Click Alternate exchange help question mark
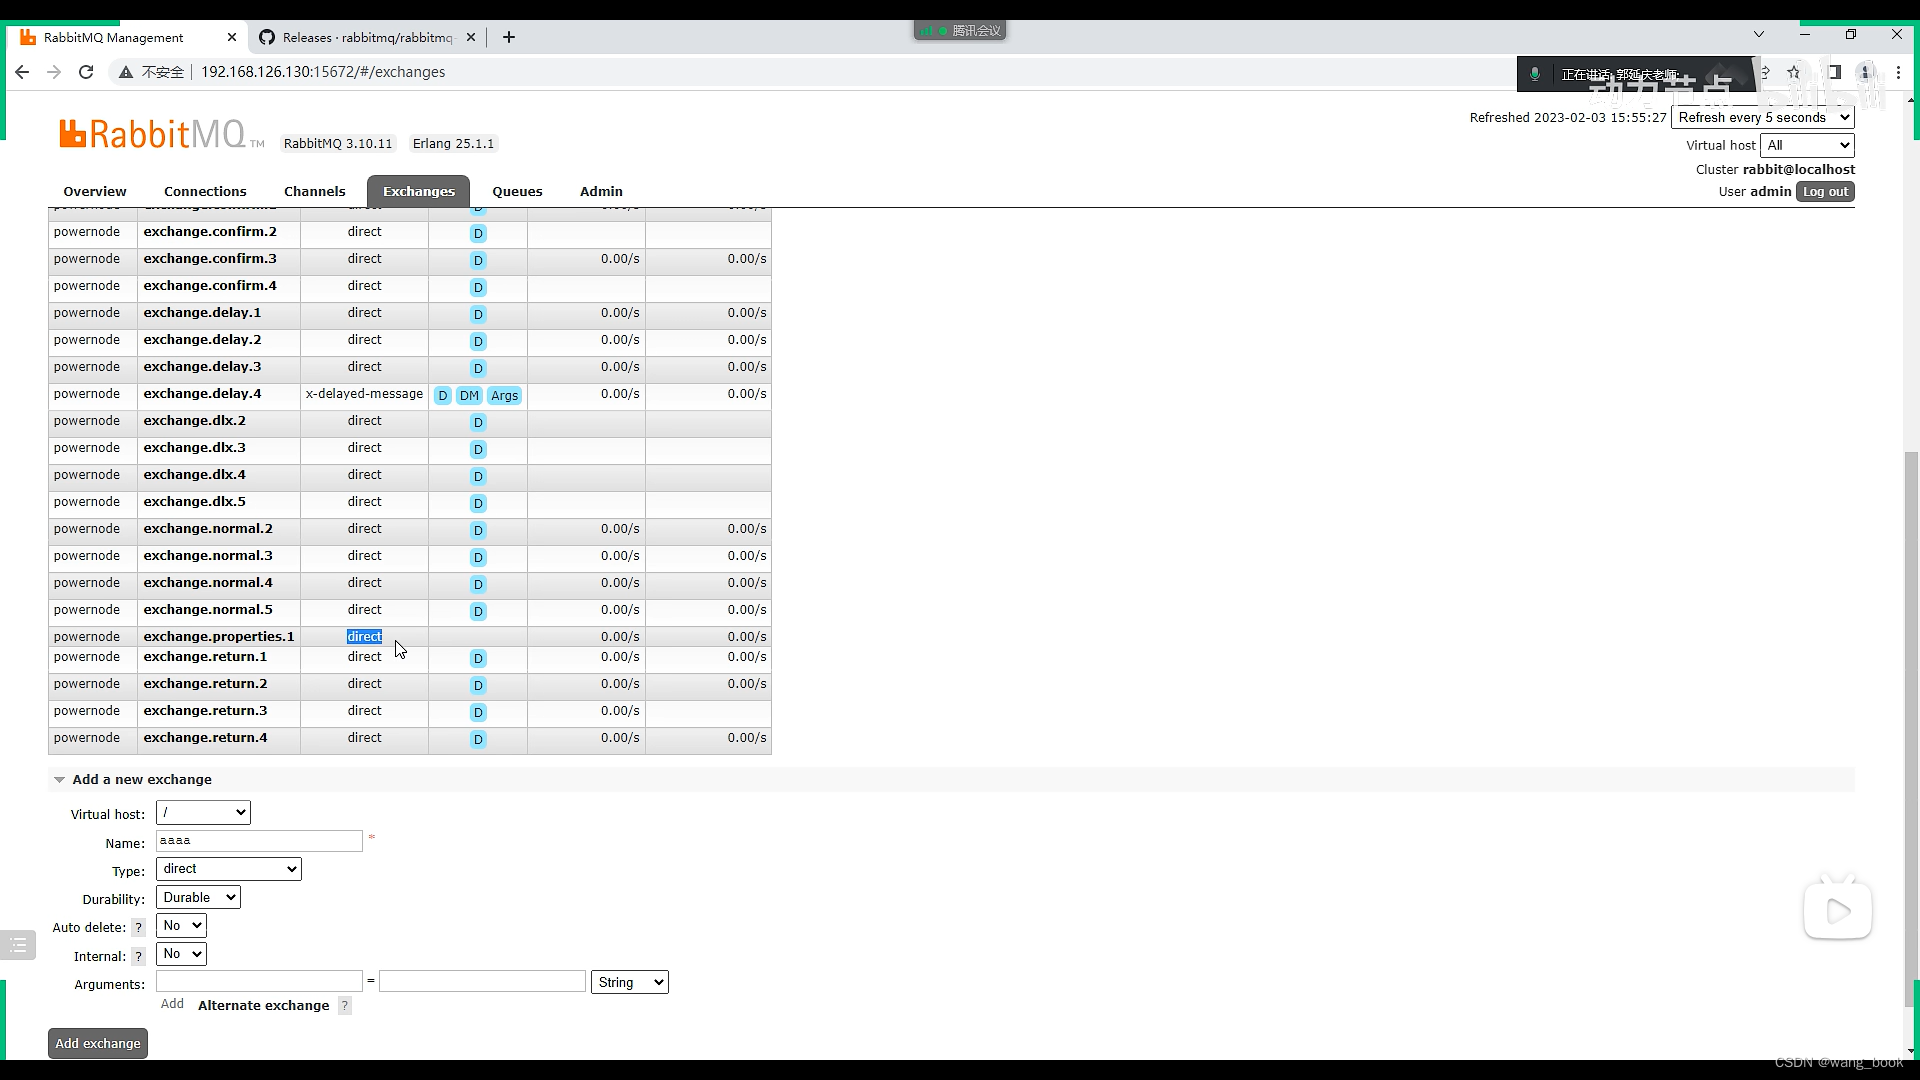Viewport: 1920px width, 1080px height. 345,1006
